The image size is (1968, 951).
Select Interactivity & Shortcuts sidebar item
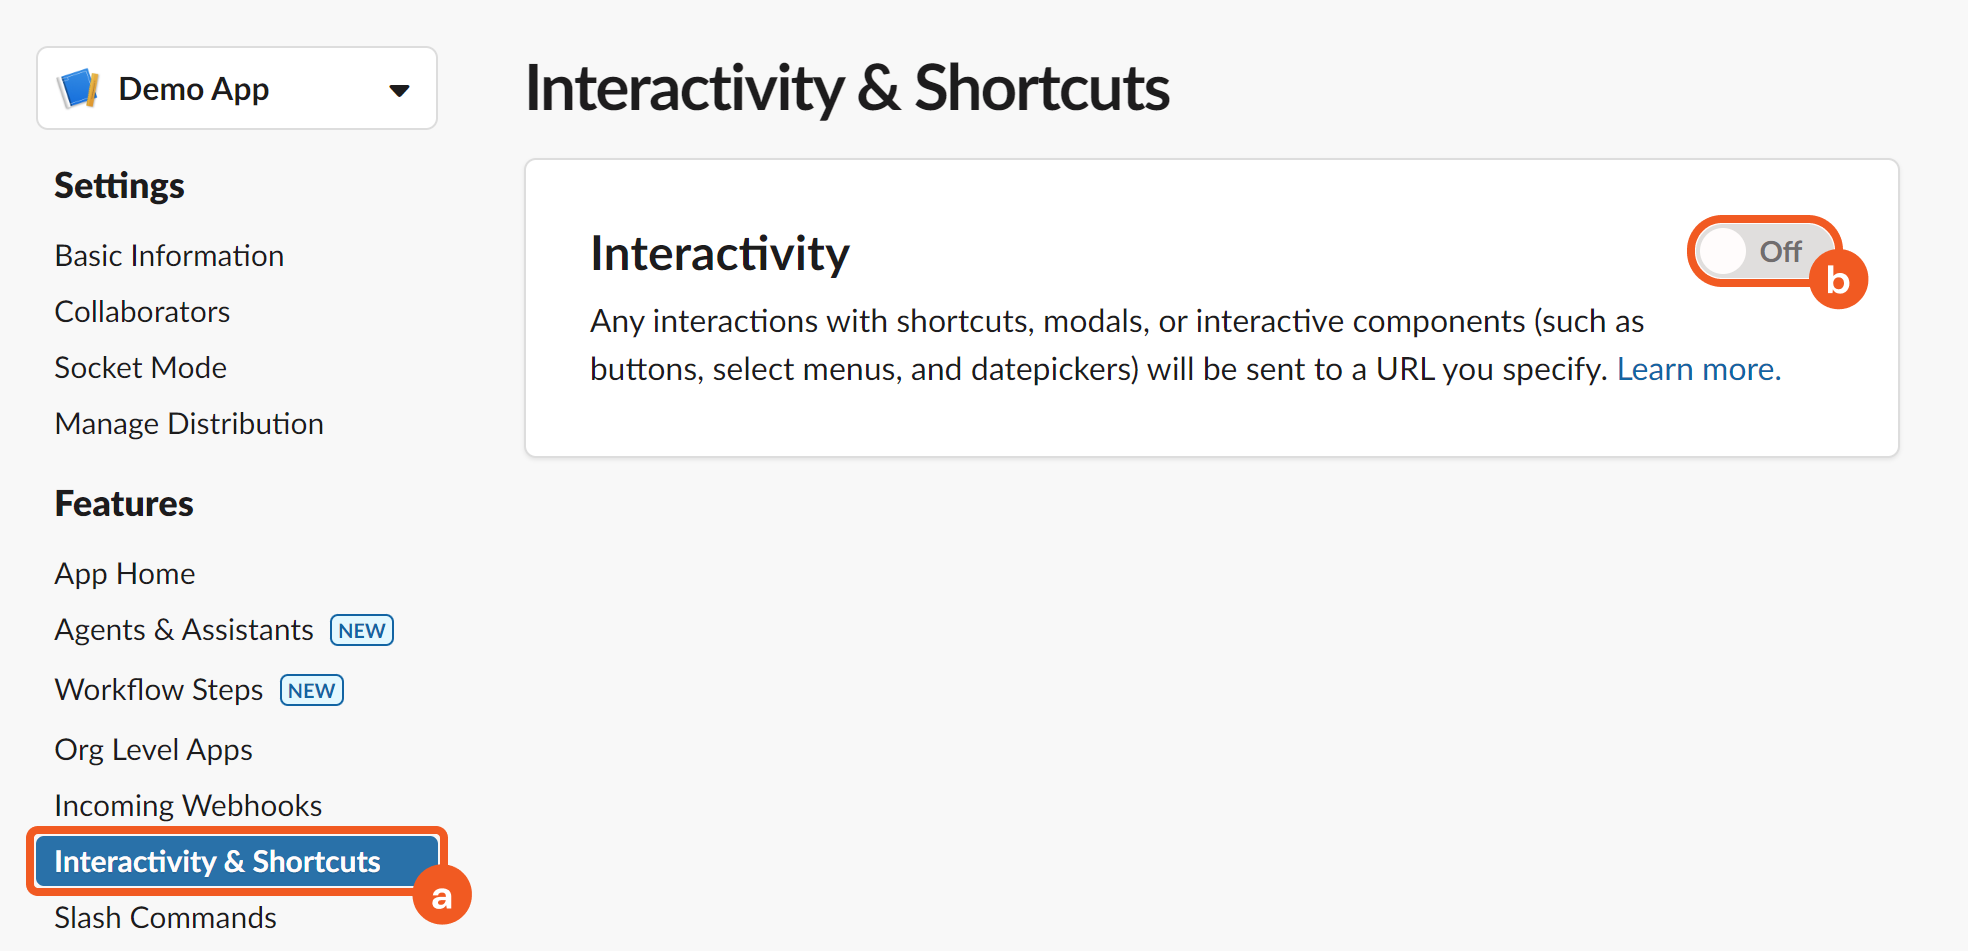pyautogui.click(x=217, y=862)
